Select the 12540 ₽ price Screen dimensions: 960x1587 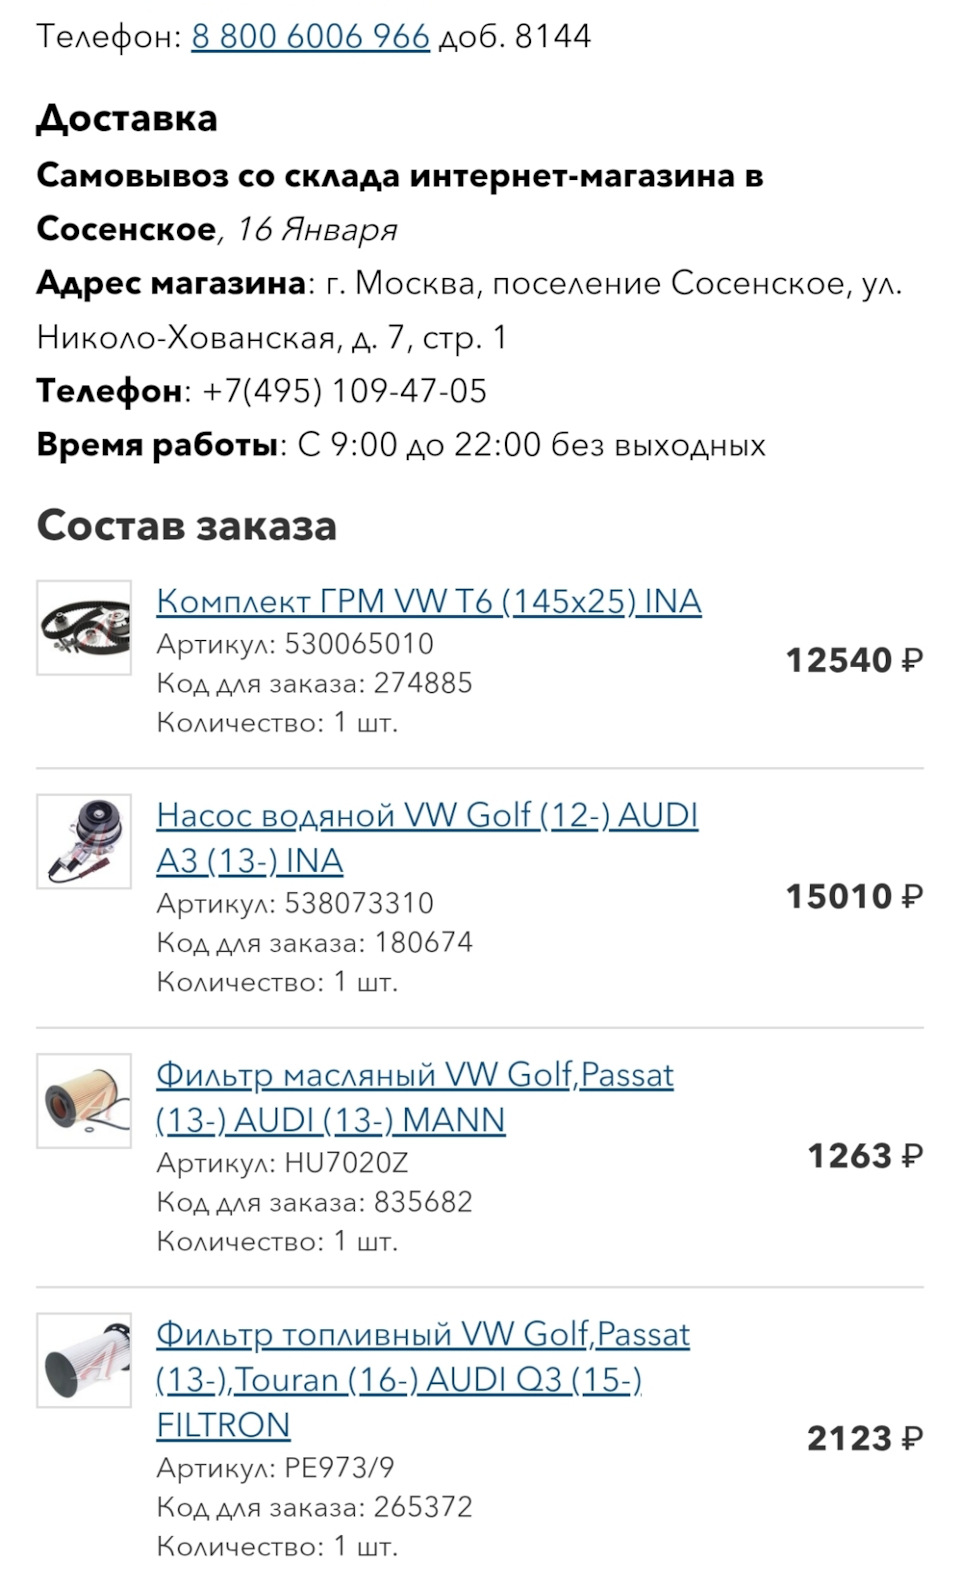point(854,660)
